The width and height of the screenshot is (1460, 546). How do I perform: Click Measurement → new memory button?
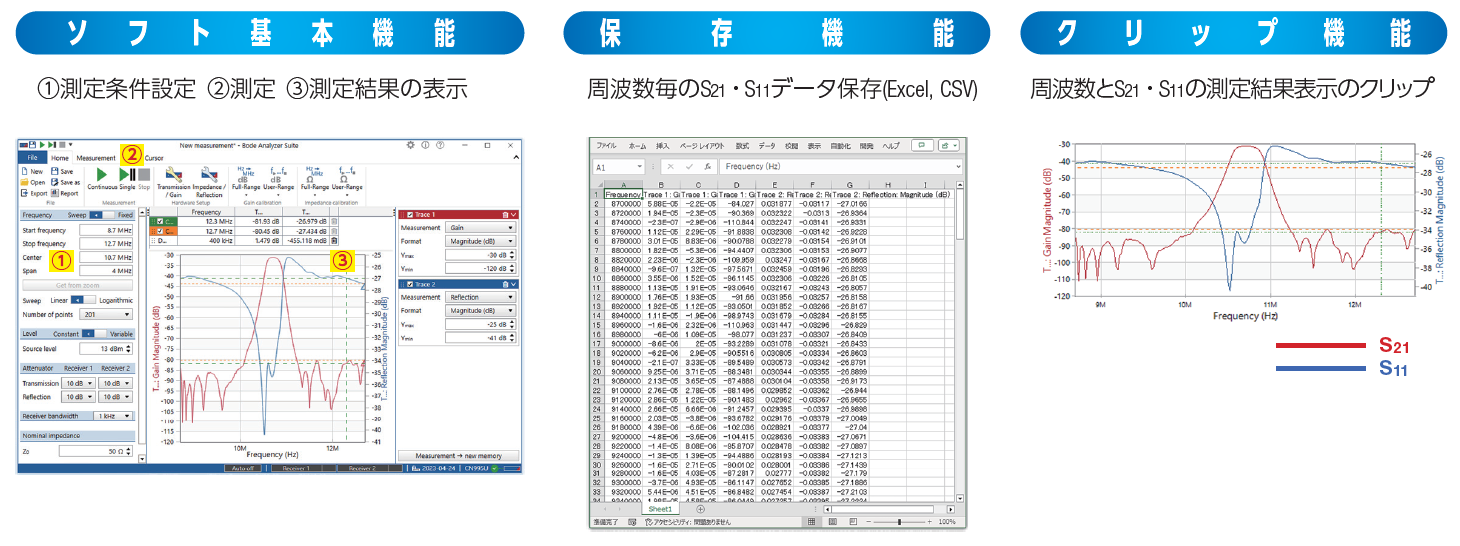coord(458,456)
